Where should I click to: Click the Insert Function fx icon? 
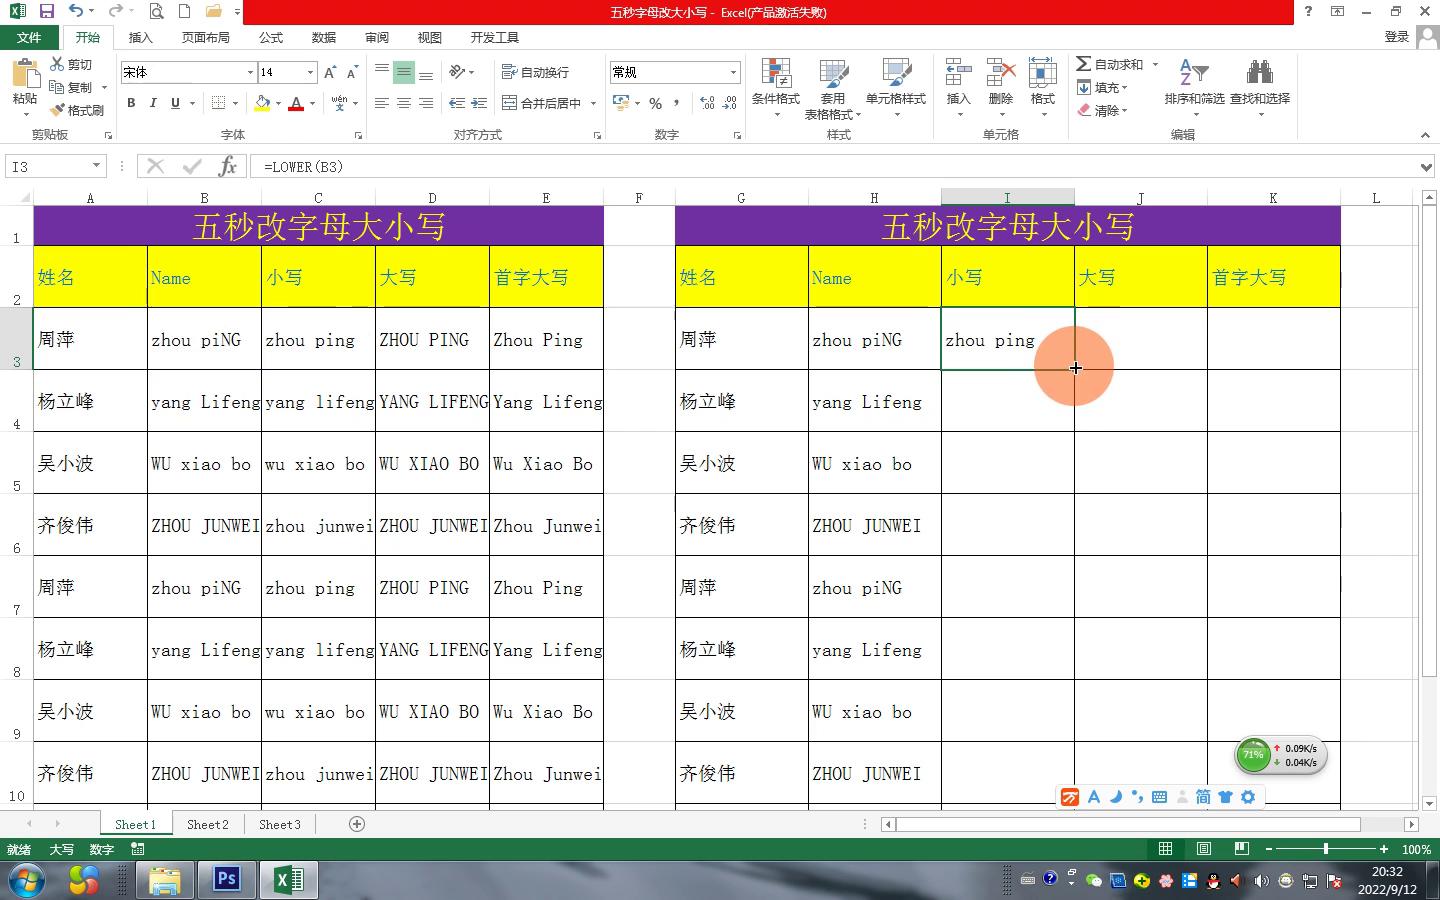[227, 167]
